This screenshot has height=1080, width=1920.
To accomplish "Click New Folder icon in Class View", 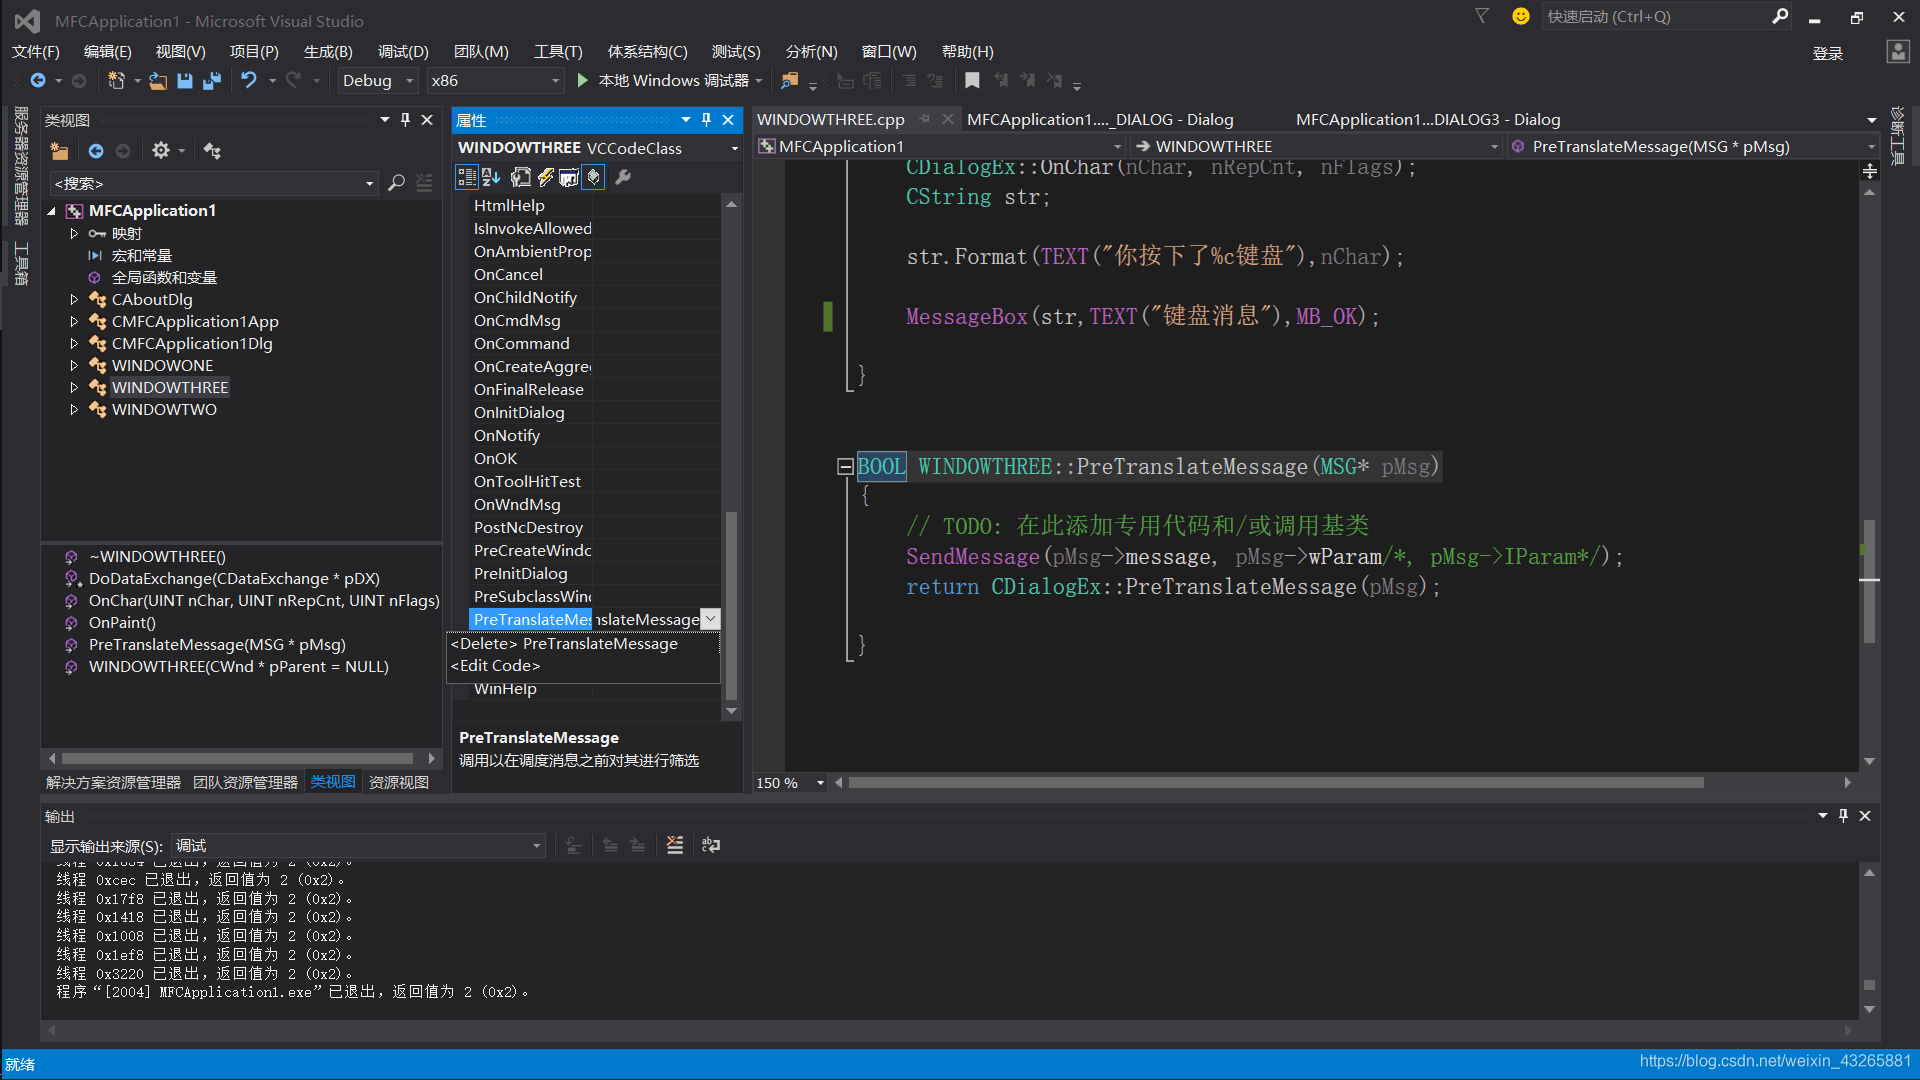I will click(60, 151).
